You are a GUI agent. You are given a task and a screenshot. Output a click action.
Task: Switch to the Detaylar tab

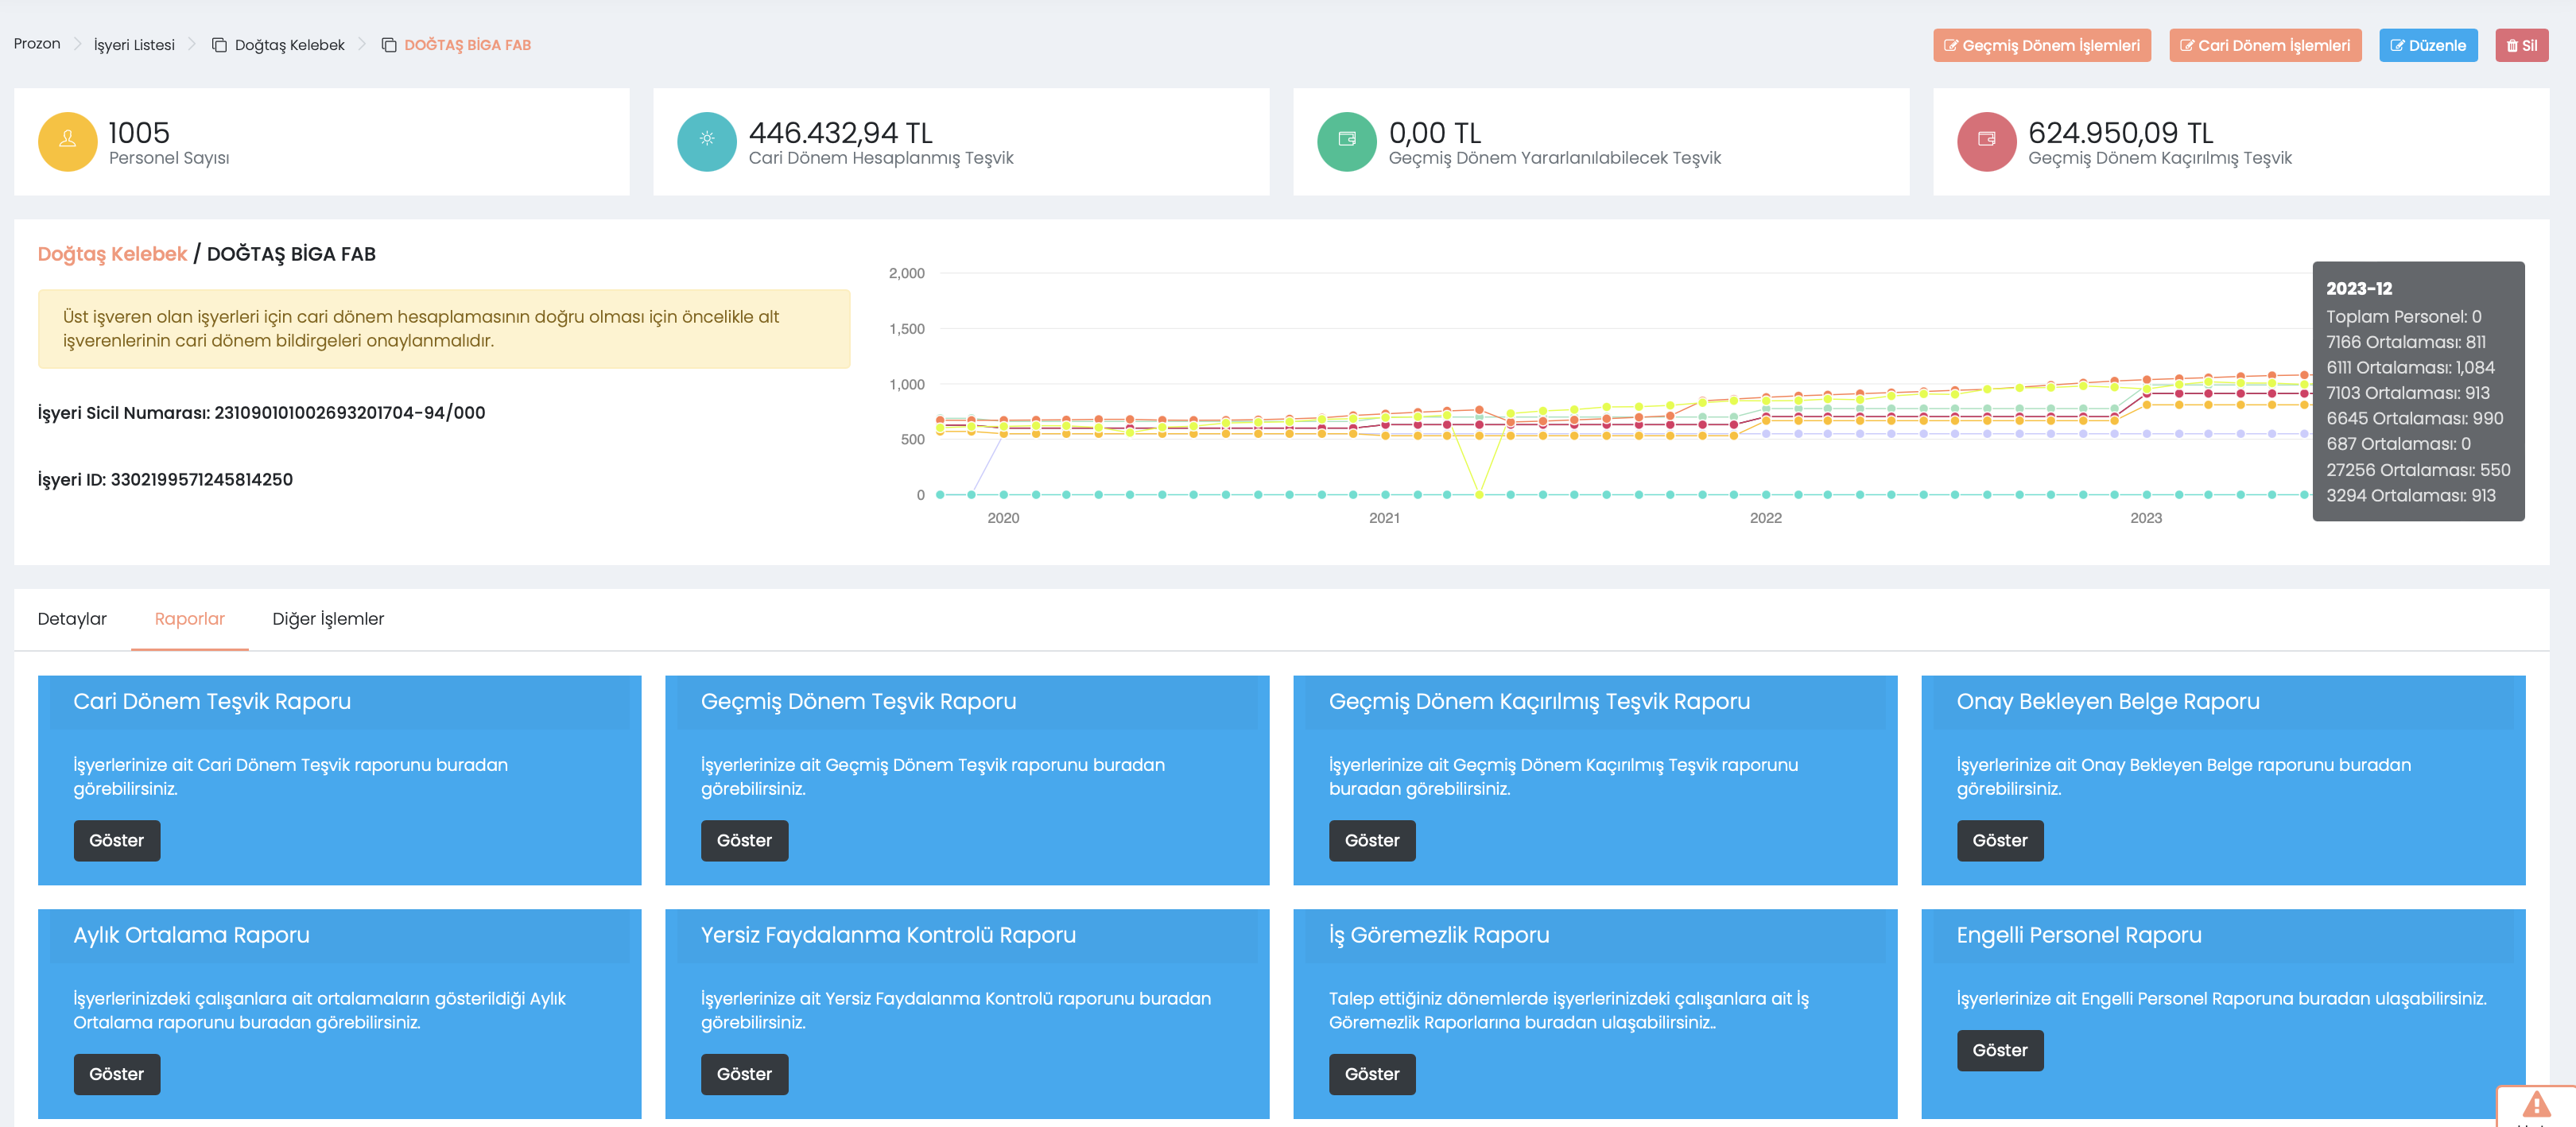point(72,619)
